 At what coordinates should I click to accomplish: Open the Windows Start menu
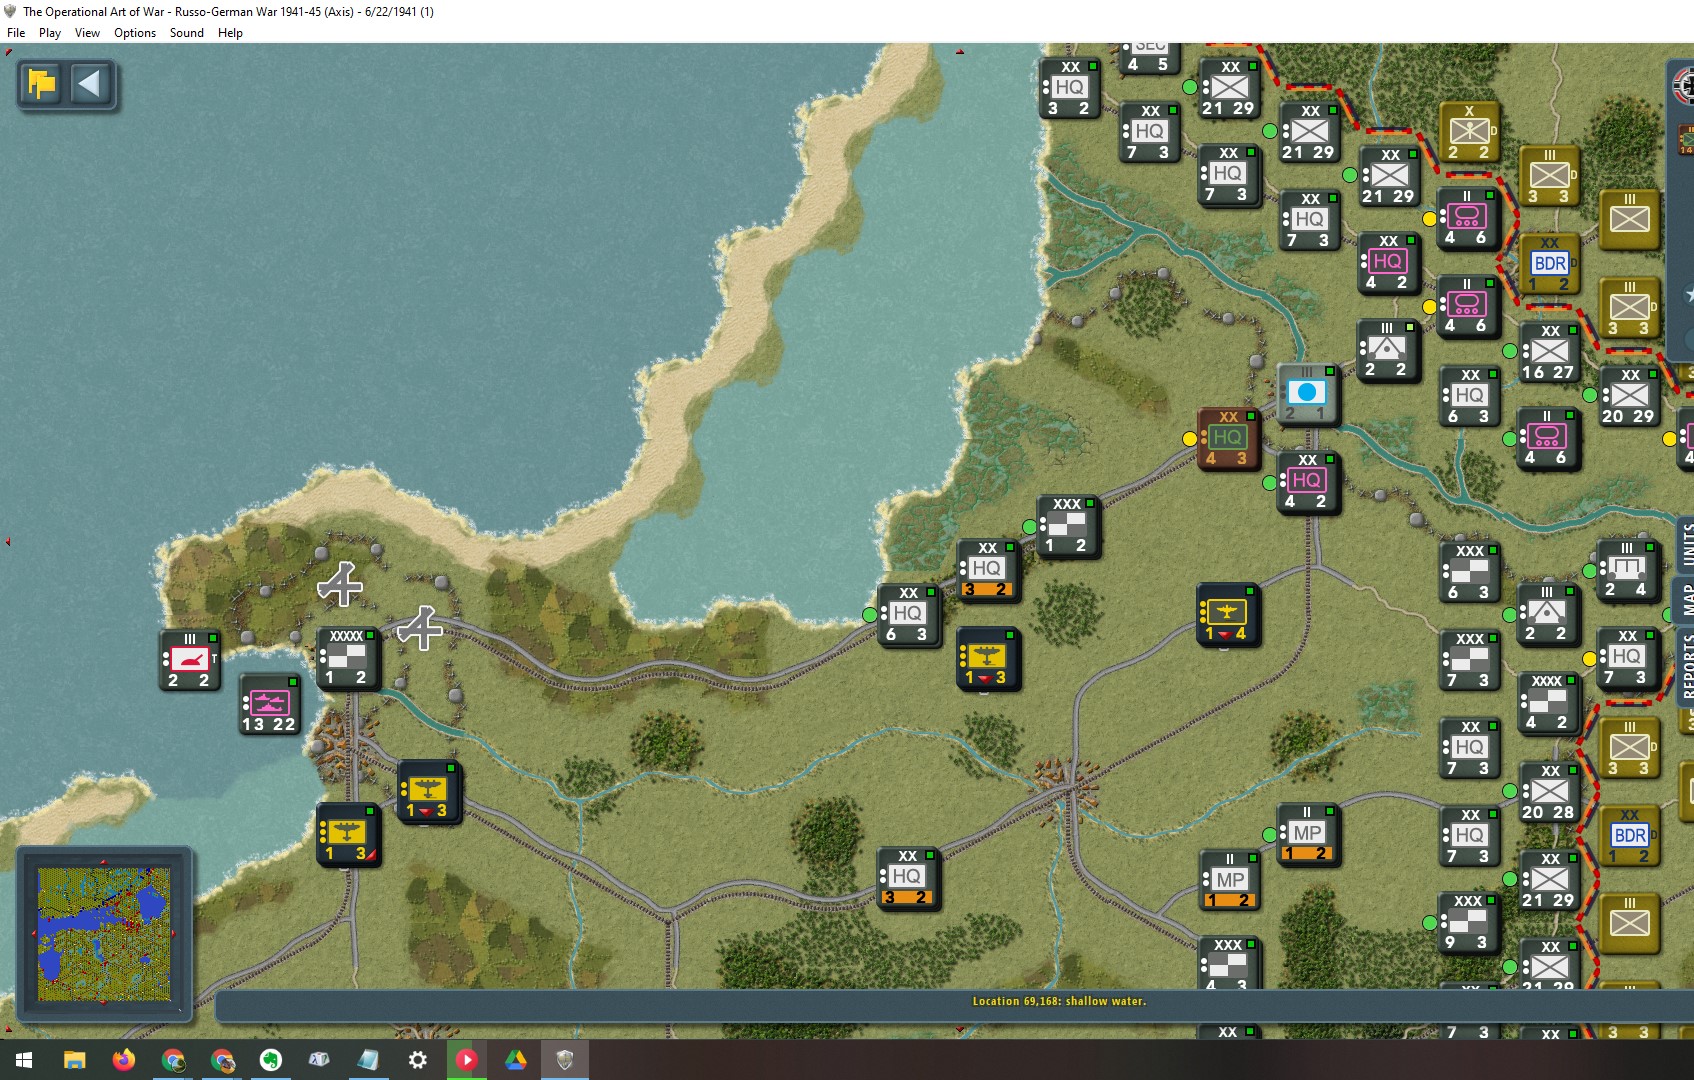point(24,1060)
